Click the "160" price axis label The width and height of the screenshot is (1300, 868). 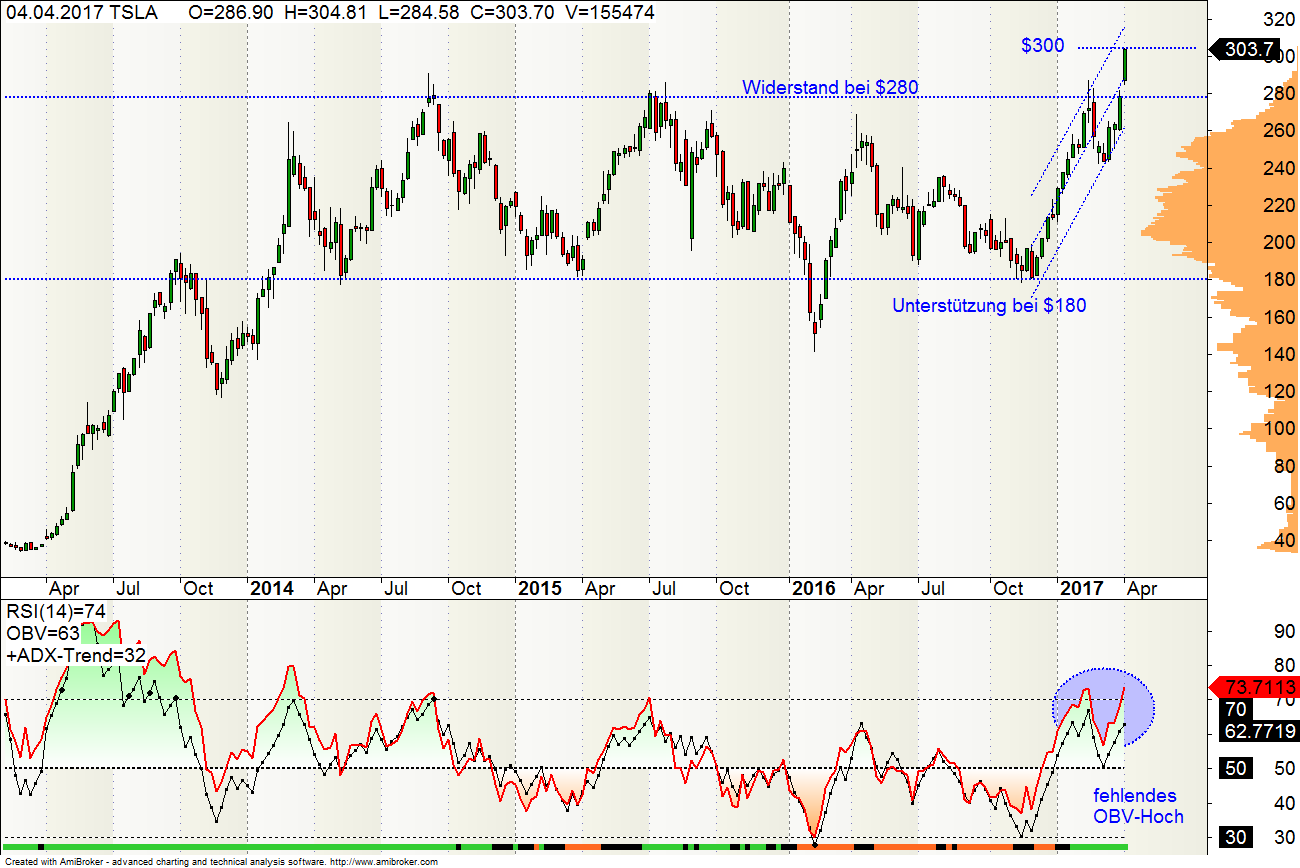point(1279,317)
